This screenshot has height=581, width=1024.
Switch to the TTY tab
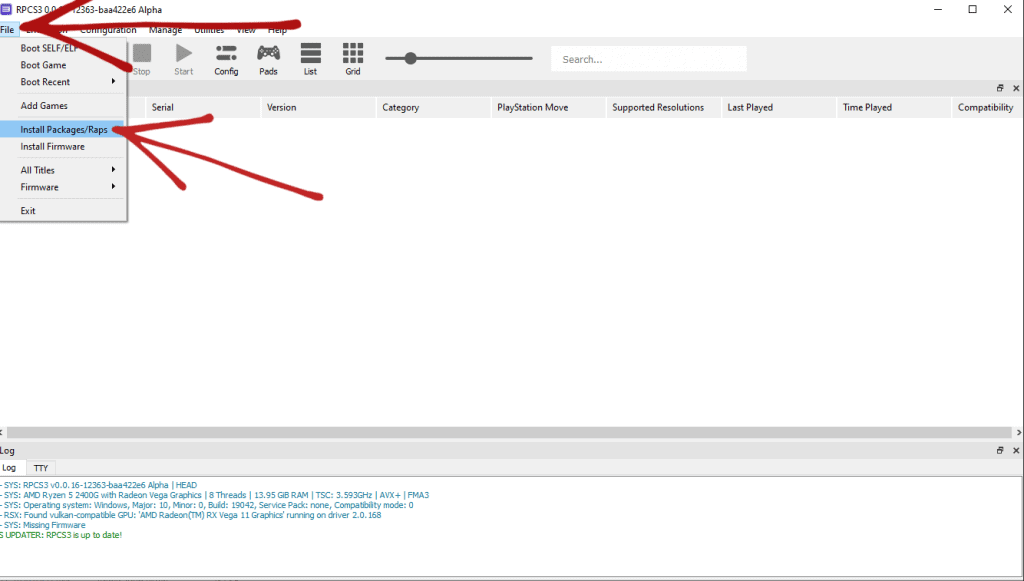41,468
